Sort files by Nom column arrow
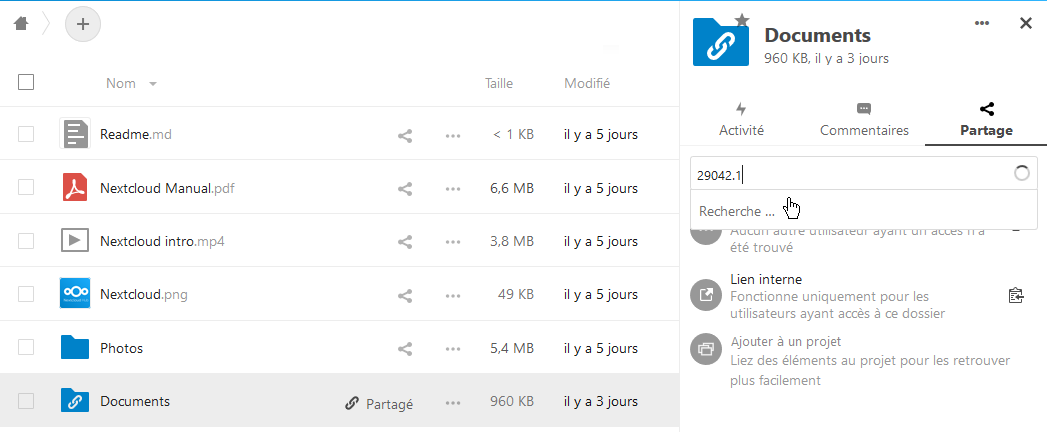 click(153, 84)
